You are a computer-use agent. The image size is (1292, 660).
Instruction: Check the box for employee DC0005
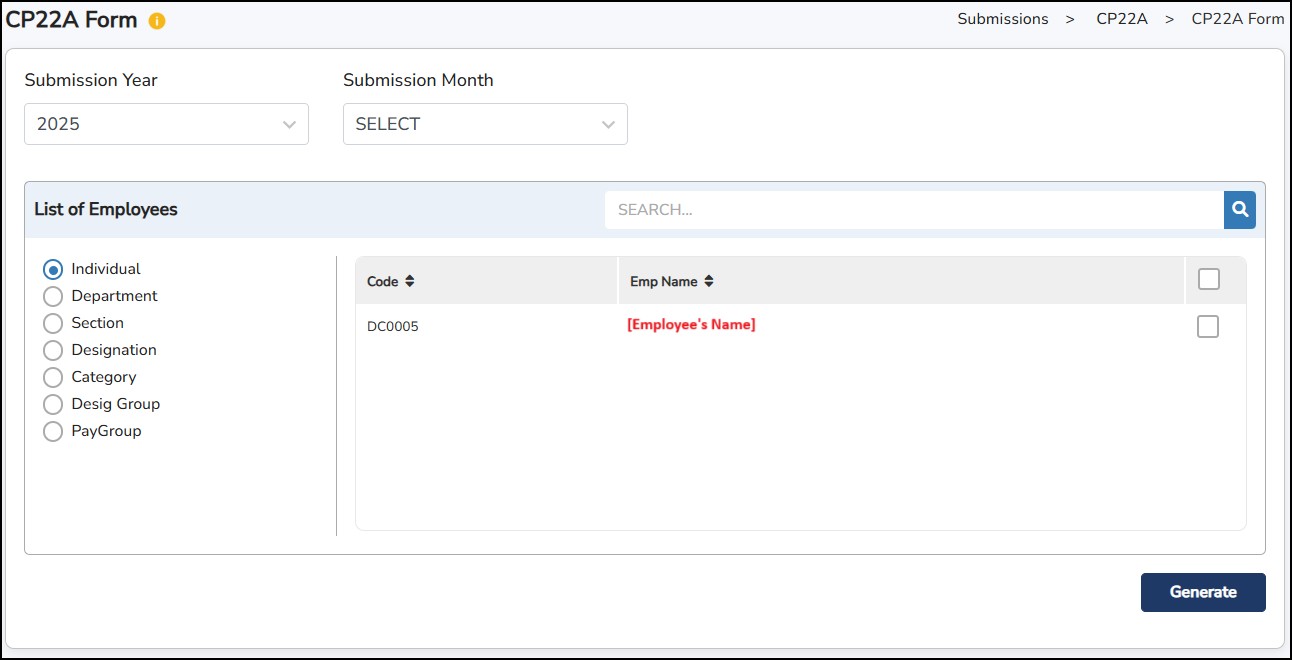coord(1208,327)
